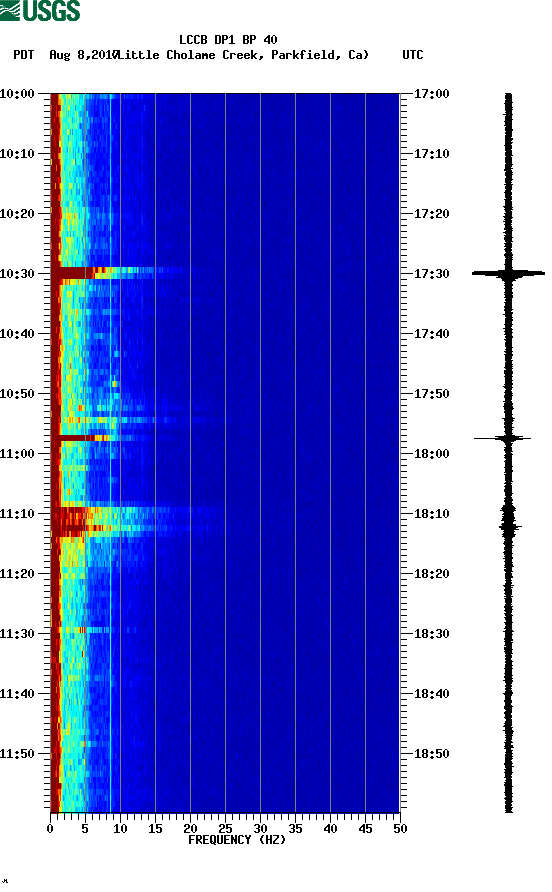Click the '5' frequency axis label
552x892 pixels.
coord(85,829)
